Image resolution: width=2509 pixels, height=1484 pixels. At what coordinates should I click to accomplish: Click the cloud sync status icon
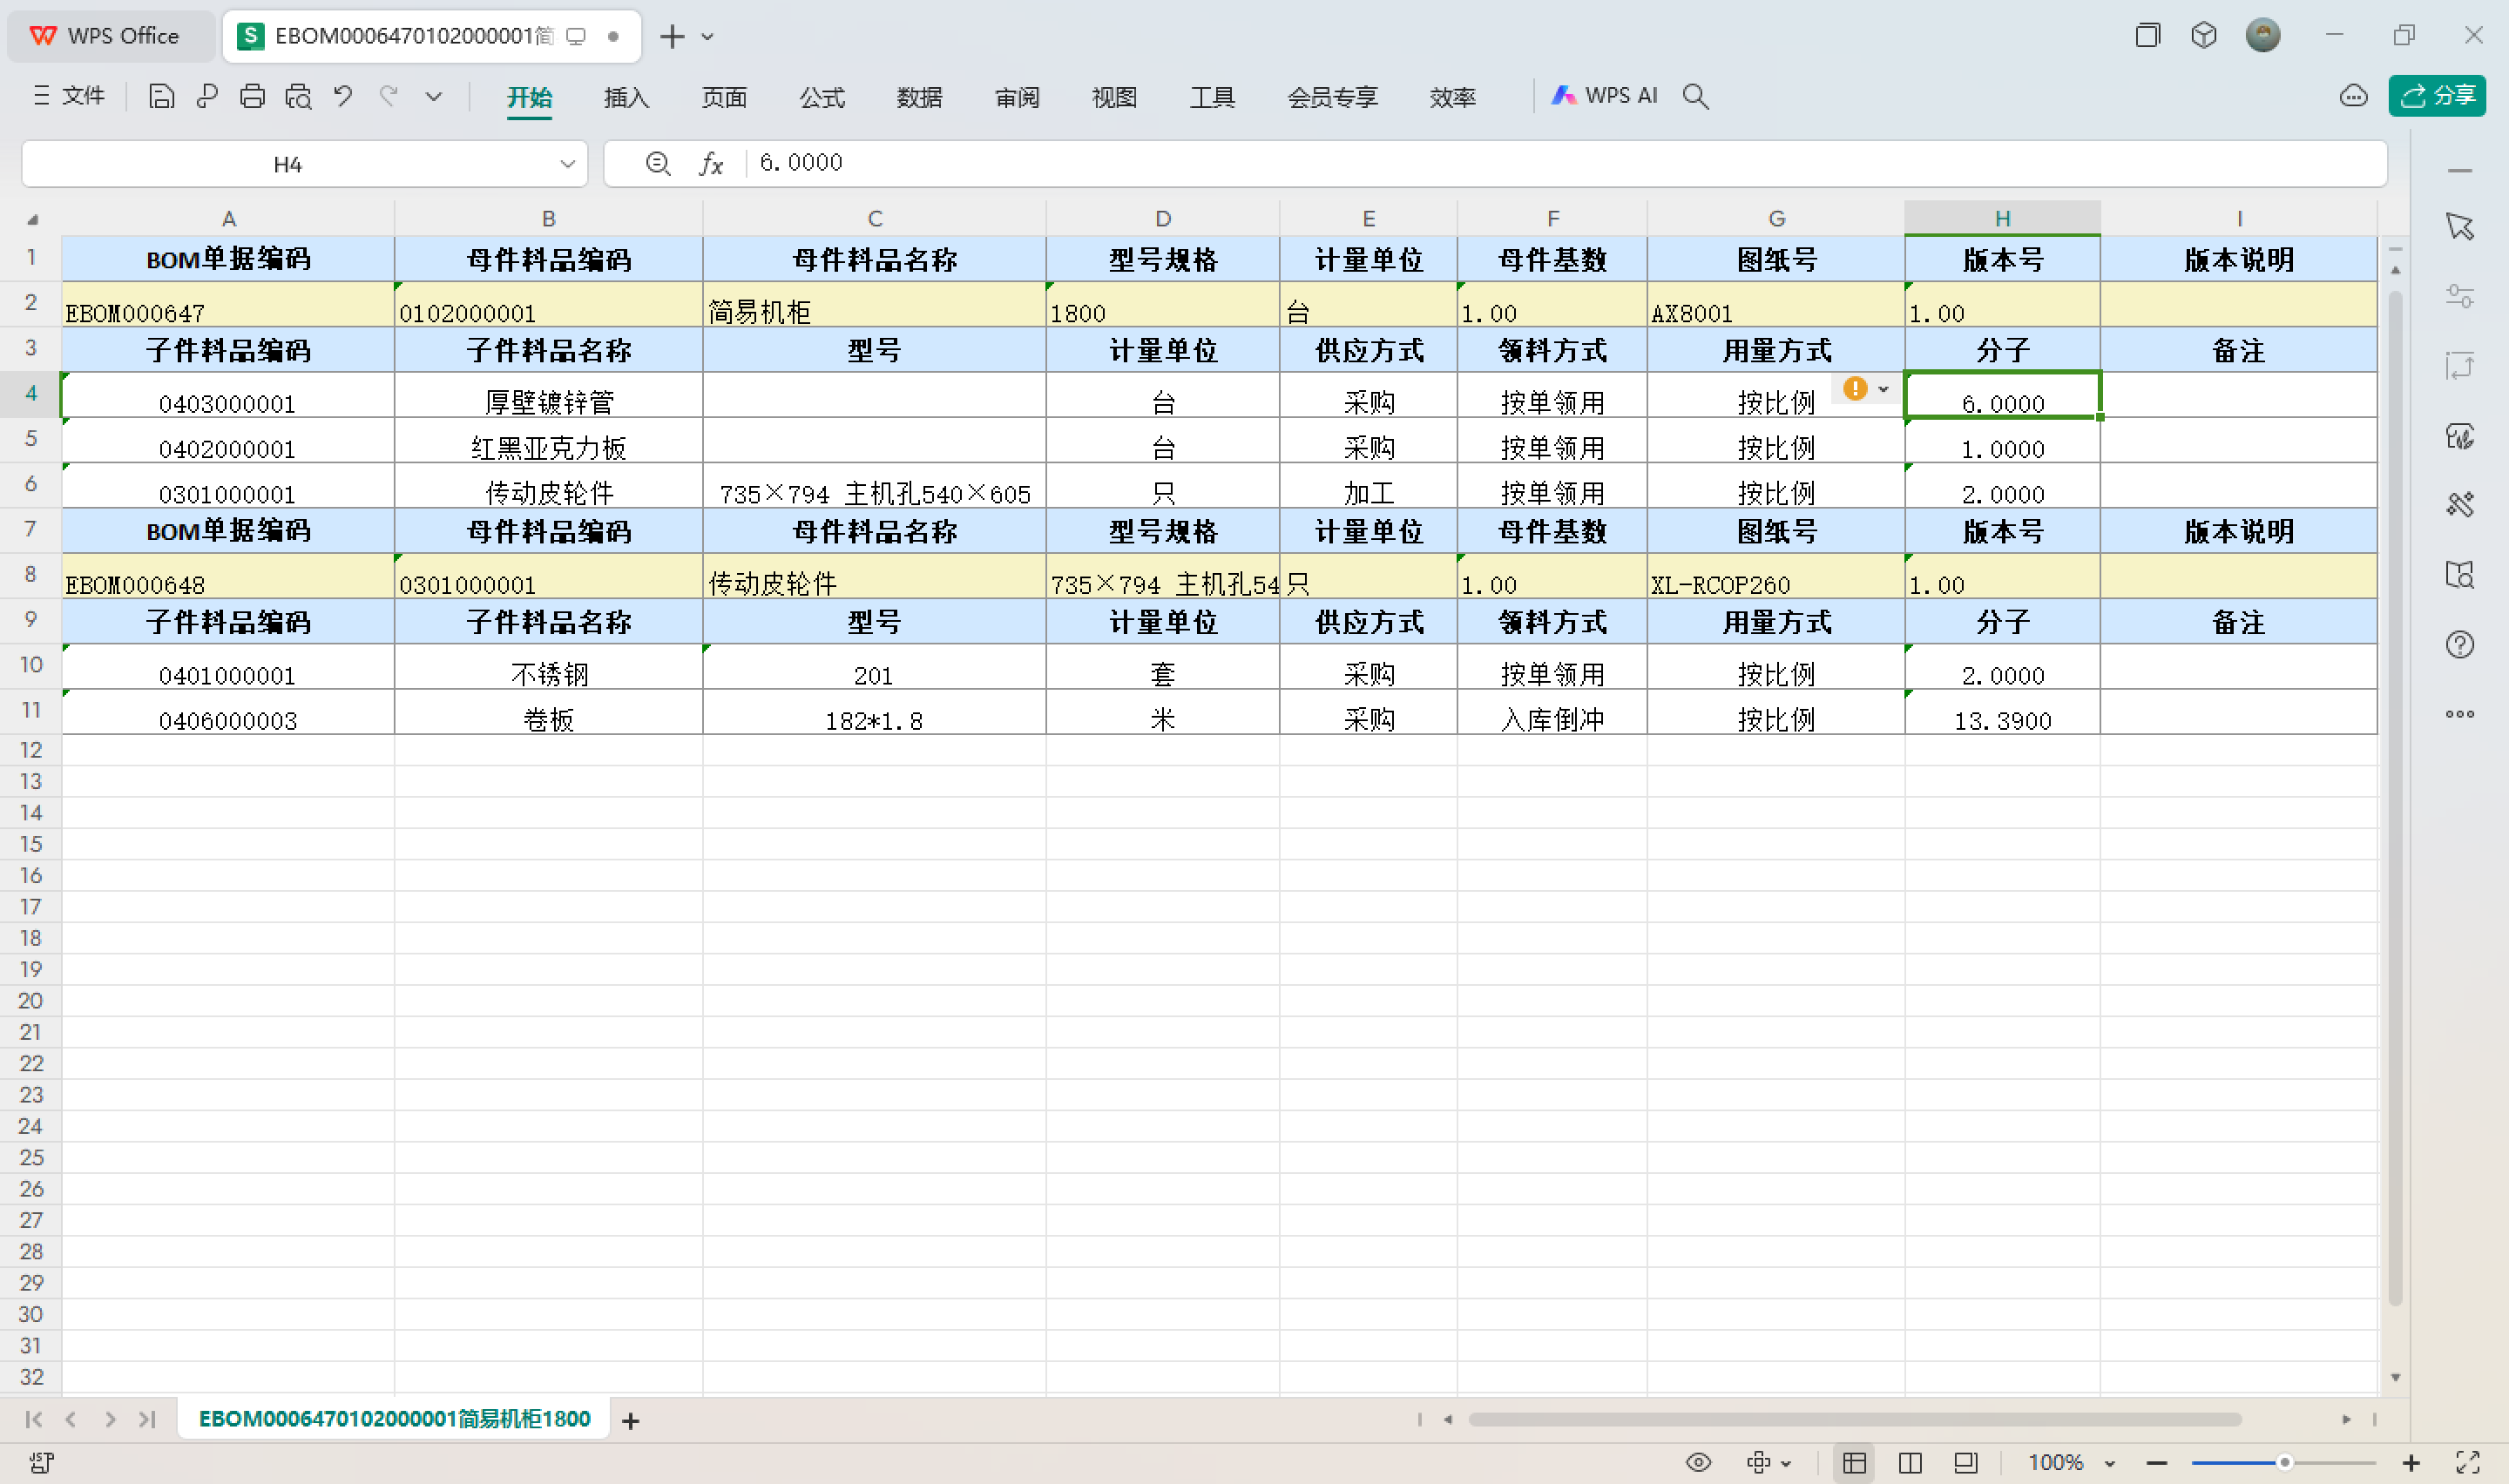coord(2353,96)
